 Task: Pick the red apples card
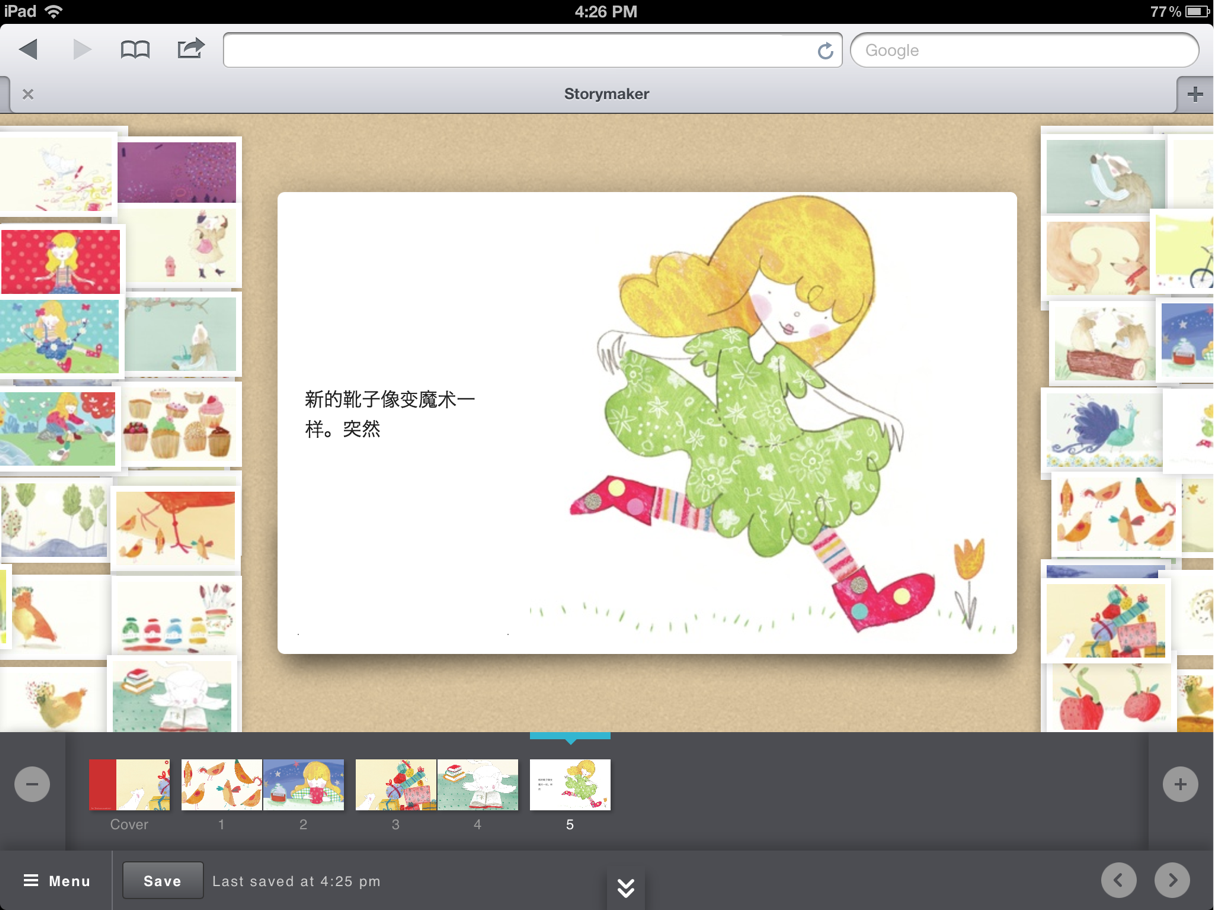point(1110,697)
